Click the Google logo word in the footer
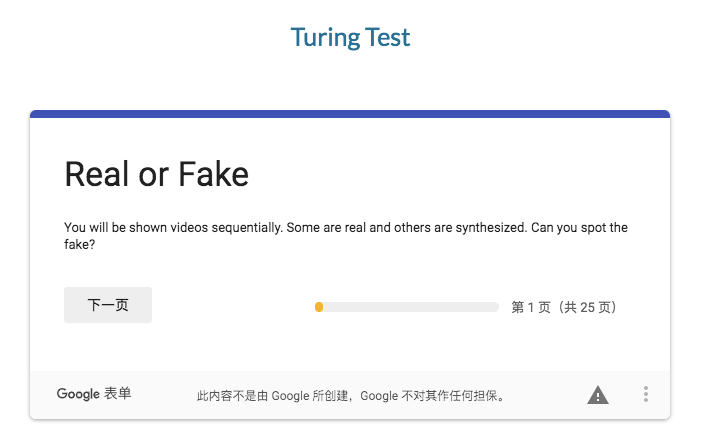 (x=78, y=394)
